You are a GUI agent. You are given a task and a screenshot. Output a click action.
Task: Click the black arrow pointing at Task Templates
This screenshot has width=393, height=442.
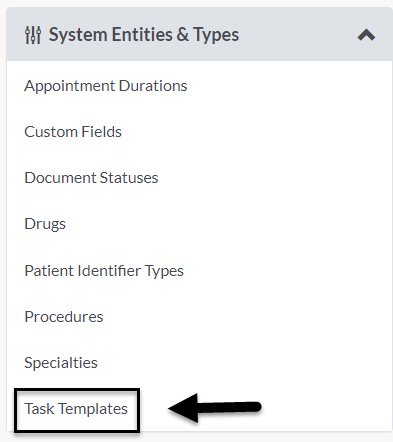click(215, 408)
